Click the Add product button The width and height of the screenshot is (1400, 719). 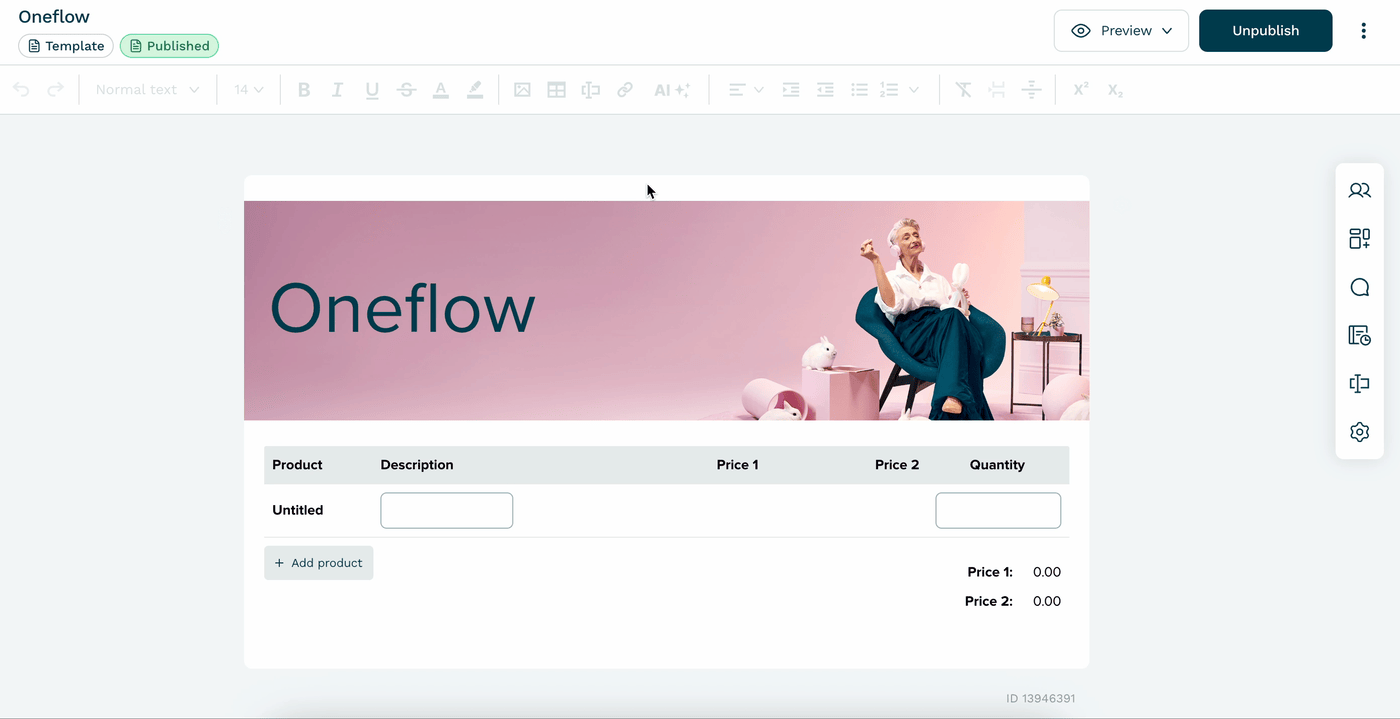319,563
